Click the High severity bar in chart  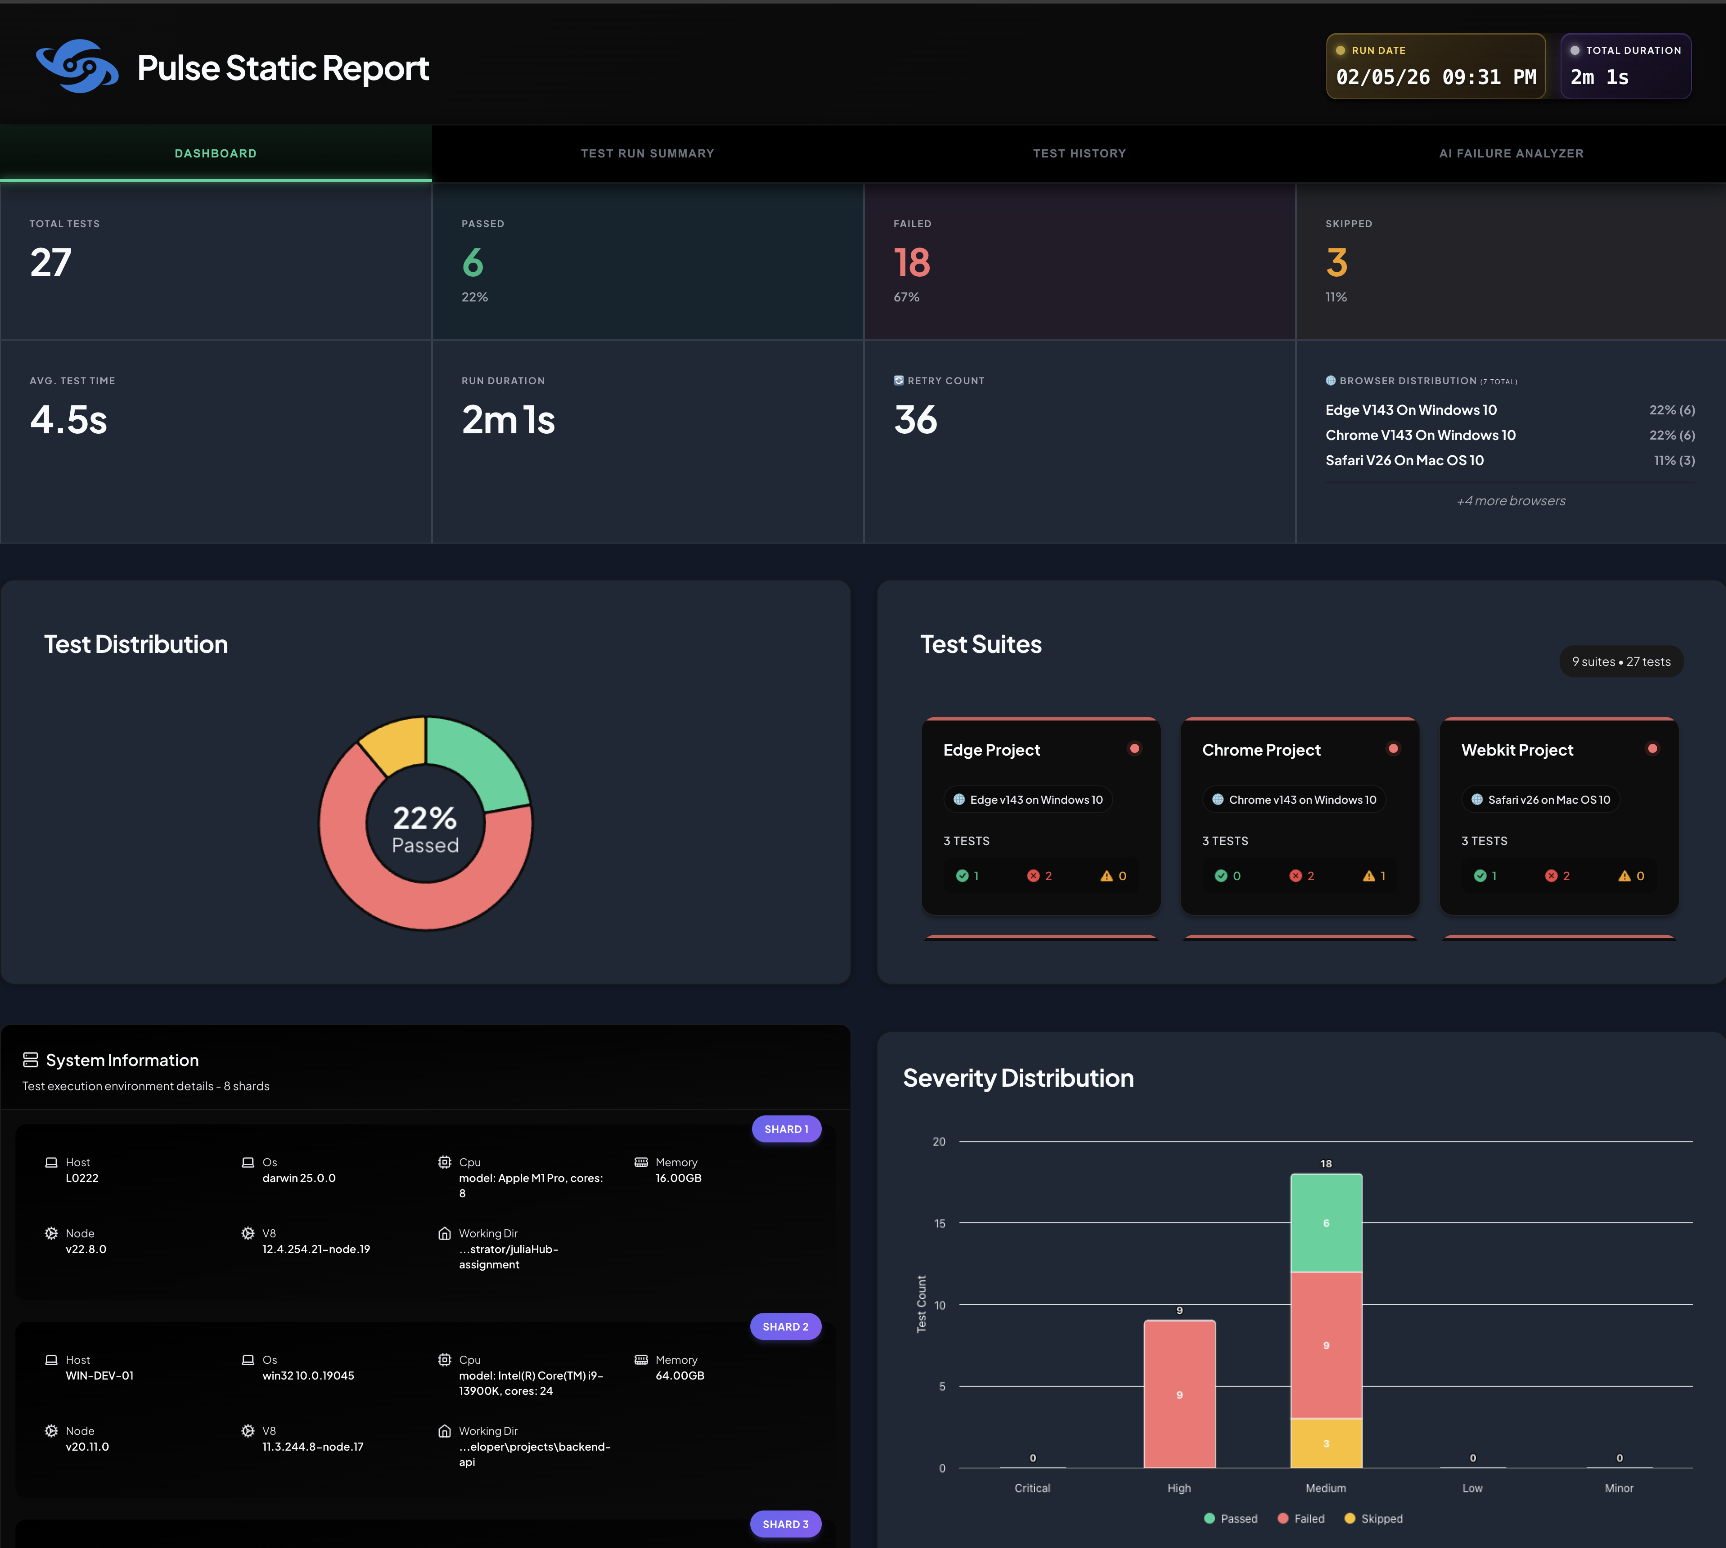1179,1394
